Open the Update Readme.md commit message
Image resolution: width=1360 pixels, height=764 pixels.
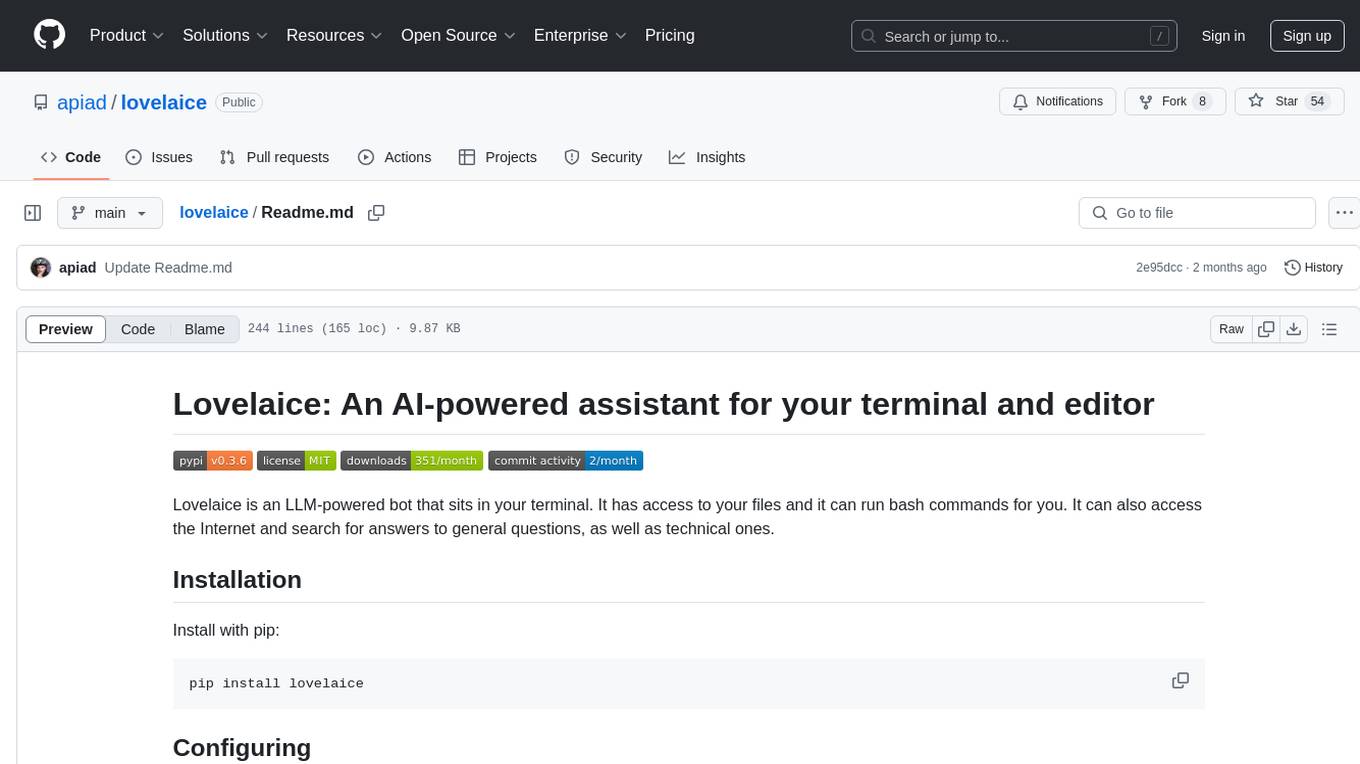168,267
